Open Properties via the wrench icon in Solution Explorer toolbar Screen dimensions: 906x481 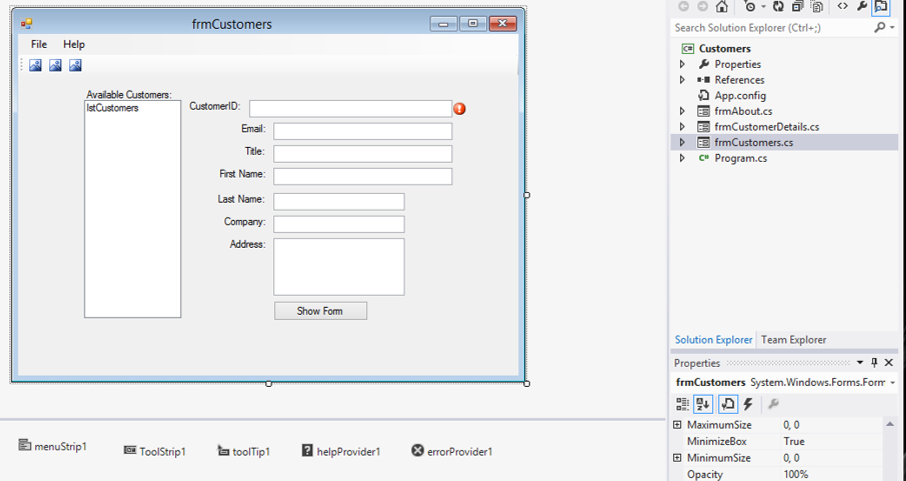click(862, 6)
